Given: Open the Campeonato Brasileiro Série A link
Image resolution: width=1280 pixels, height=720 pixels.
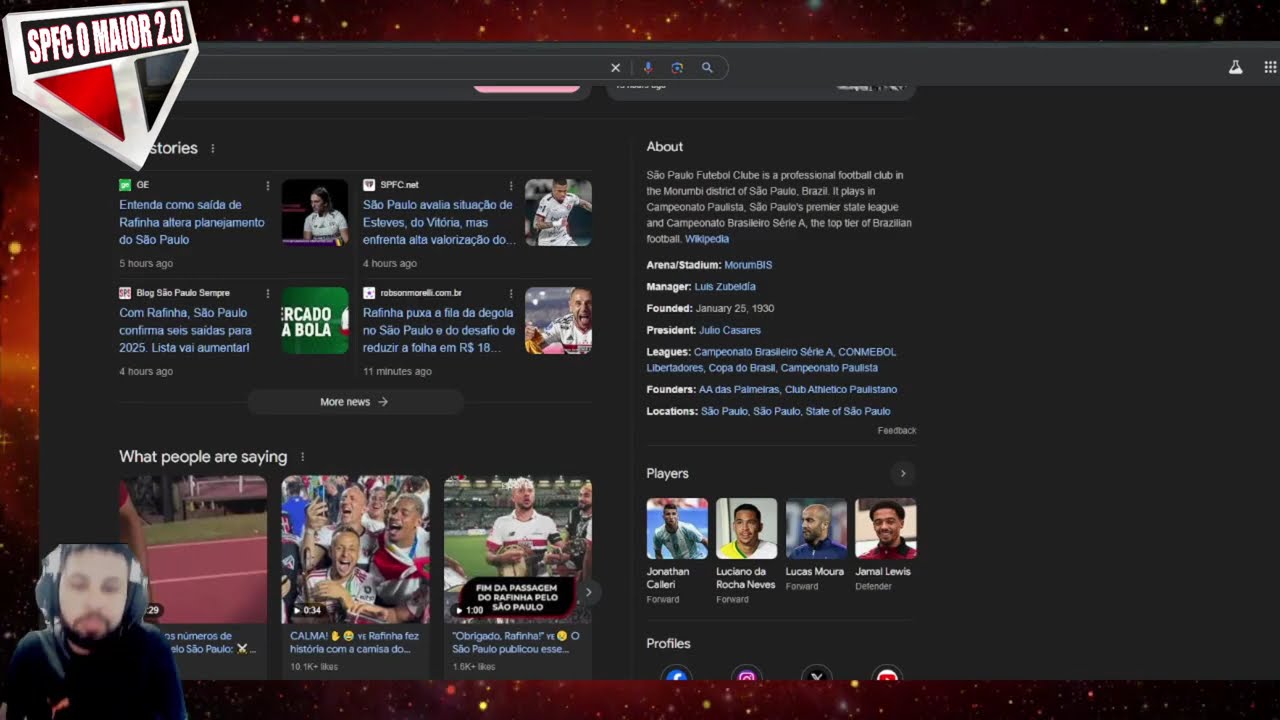Looking at the screenshot, I should pos(763,352).
